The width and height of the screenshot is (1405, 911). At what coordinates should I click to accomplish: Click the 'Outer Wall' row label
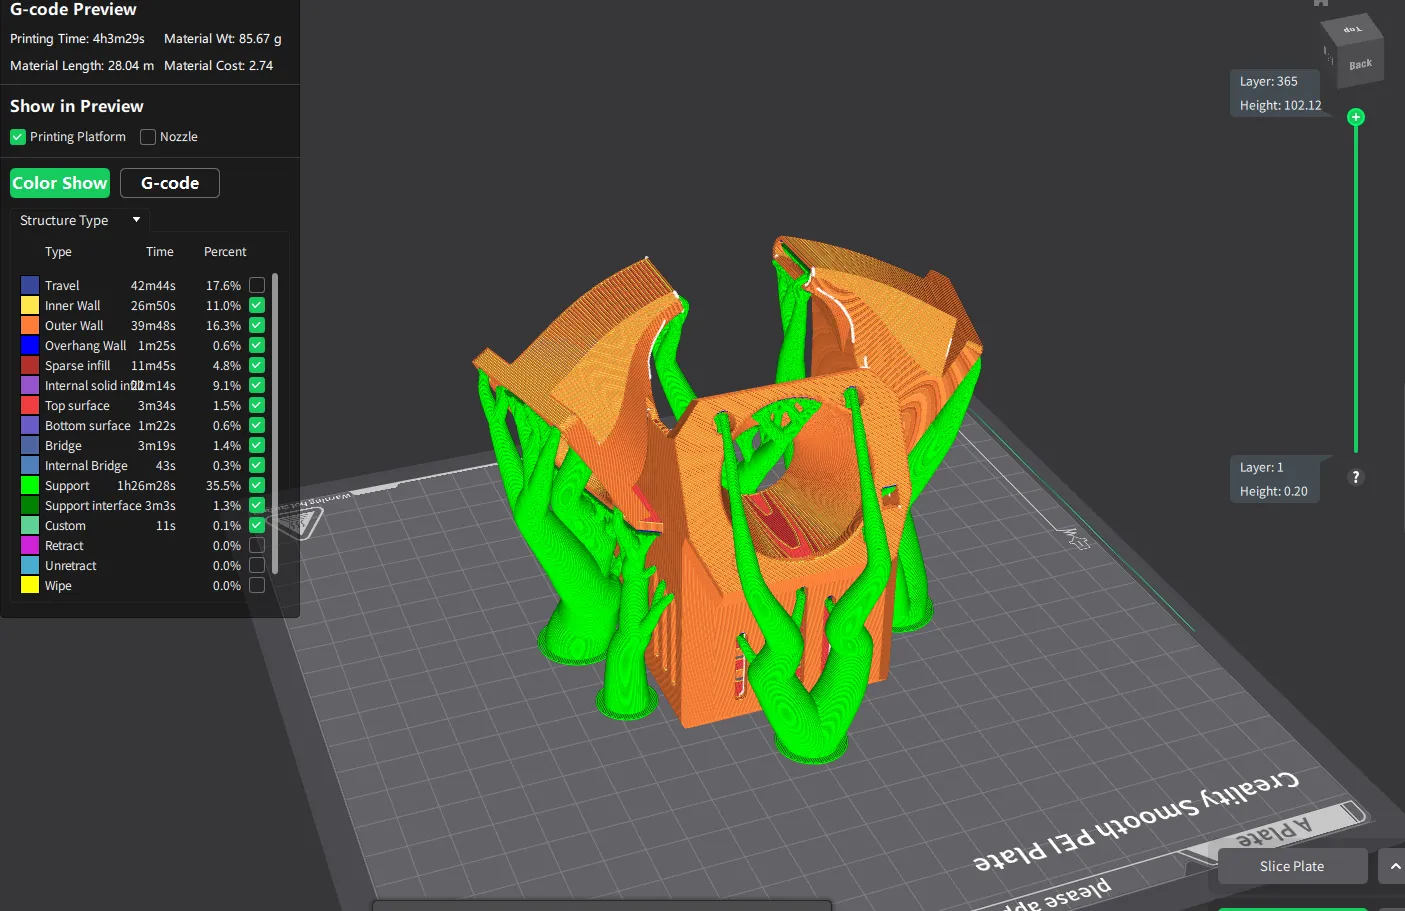tap(74, 326)
